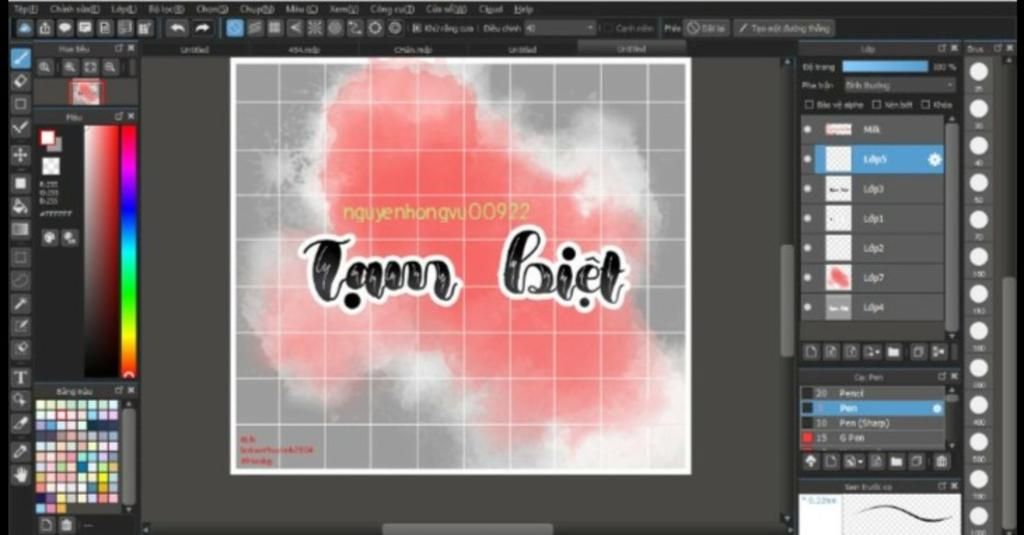Zoom out in Navigator panel
Screen dimensions: 1024x535
pos(110,67)
